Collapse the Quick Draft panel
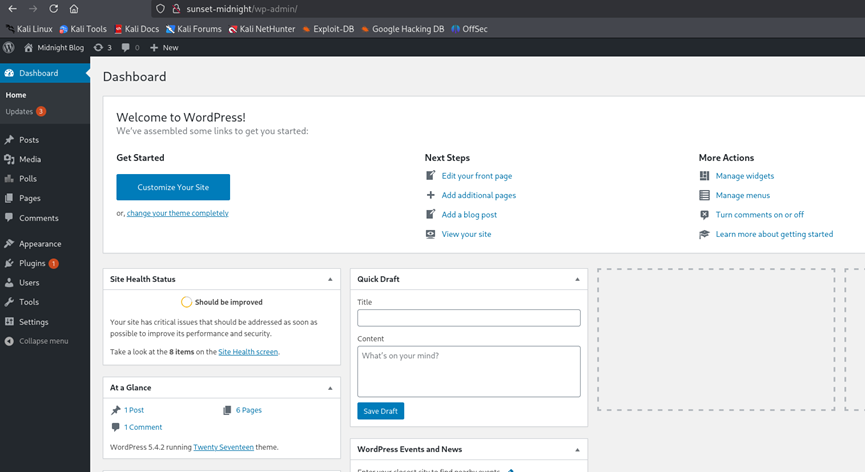Image resolution: width=865 pixels, height=472 pixels. click(x=577, y=279)
